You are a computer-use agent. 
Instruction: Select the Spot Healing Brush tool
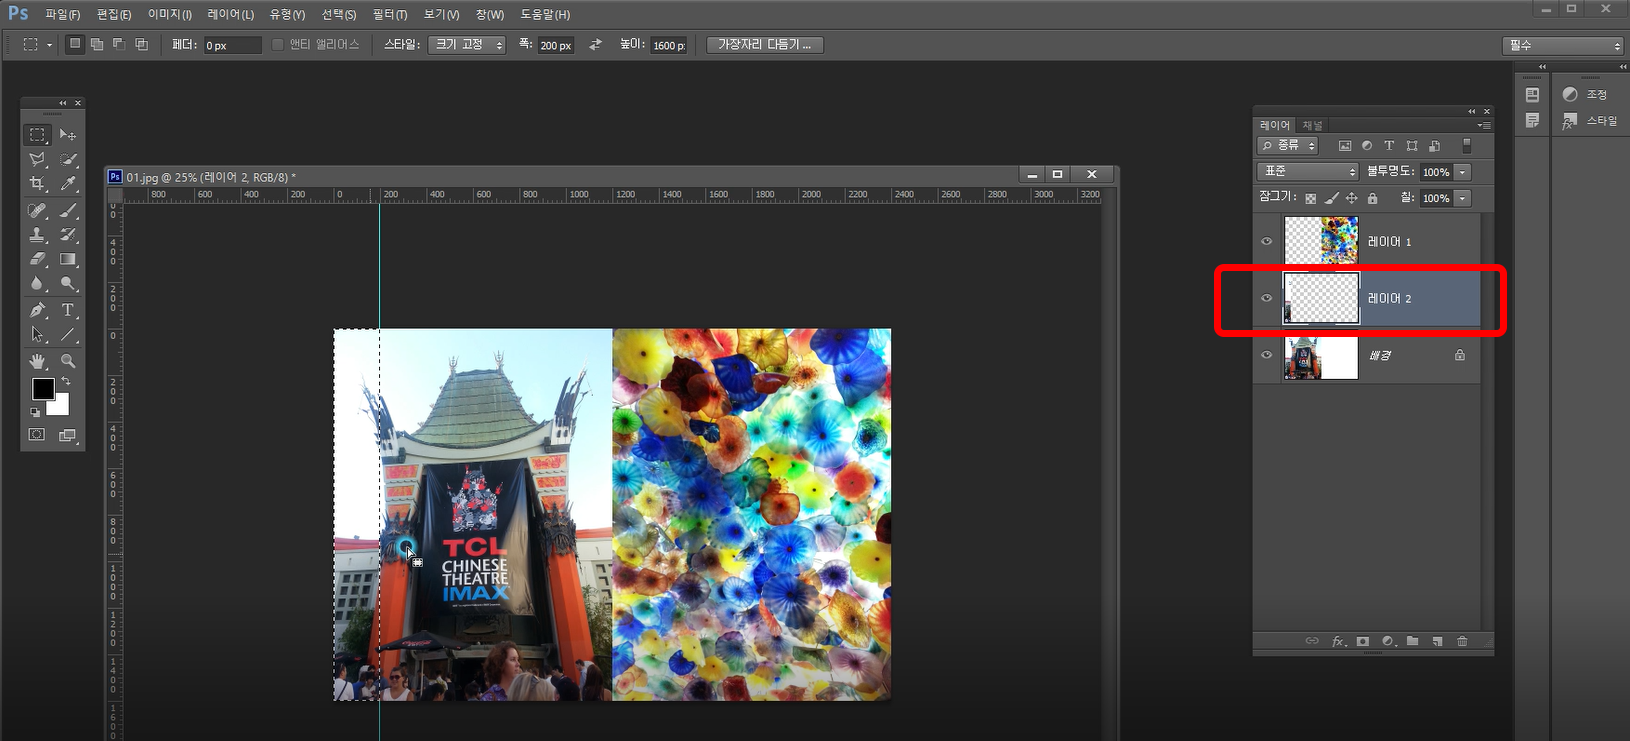[x=37, y=210]
